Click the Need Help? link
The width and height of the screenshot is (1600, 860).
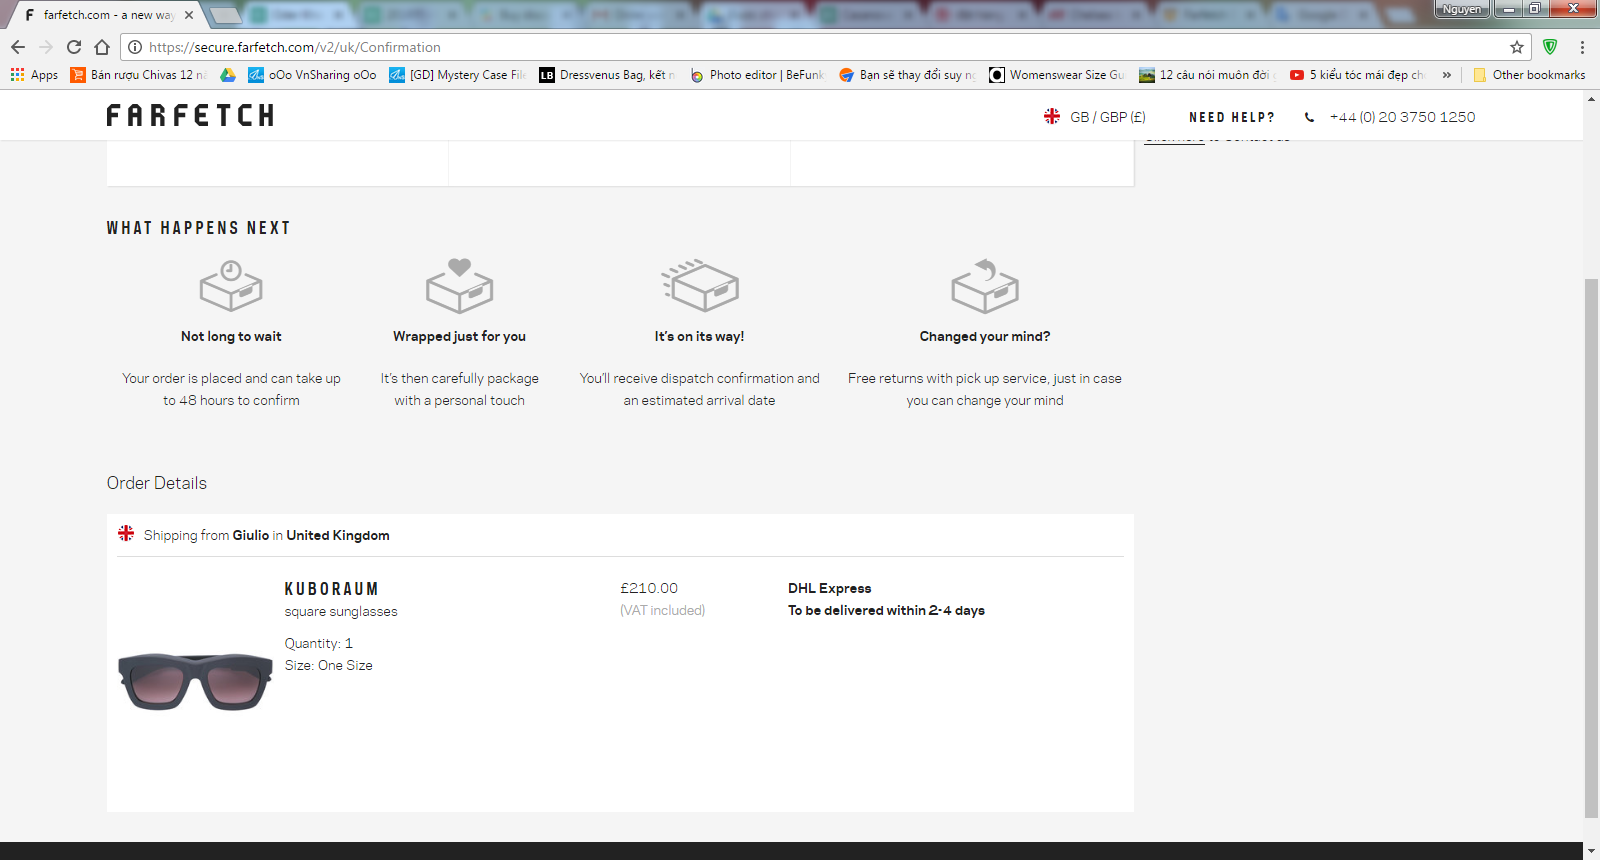1231,117
